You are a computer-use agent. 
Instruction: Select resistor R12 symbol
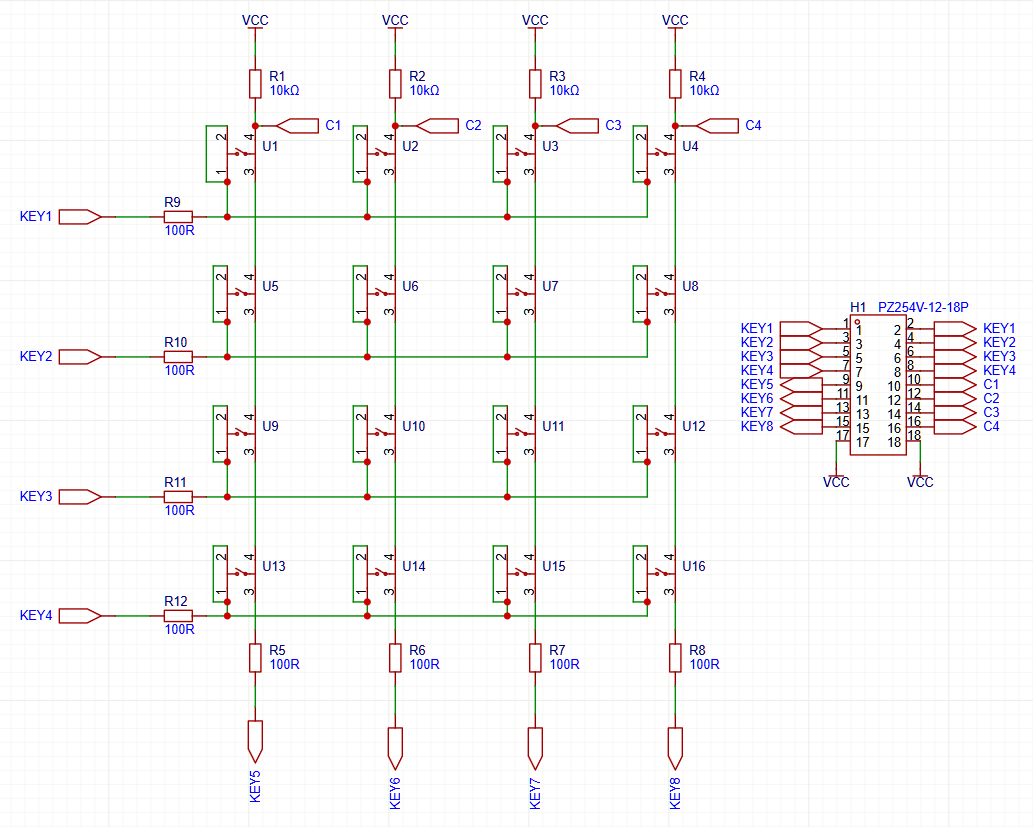point(177,616)
